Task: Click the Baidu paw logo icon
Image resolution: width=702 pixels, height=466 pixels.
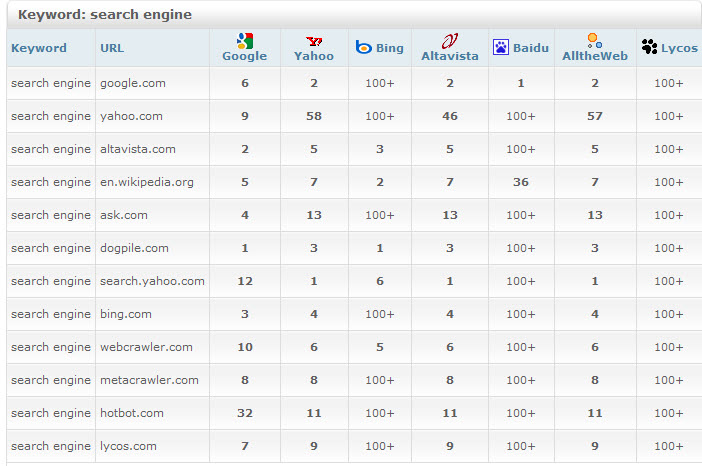Action: (501, 47)
